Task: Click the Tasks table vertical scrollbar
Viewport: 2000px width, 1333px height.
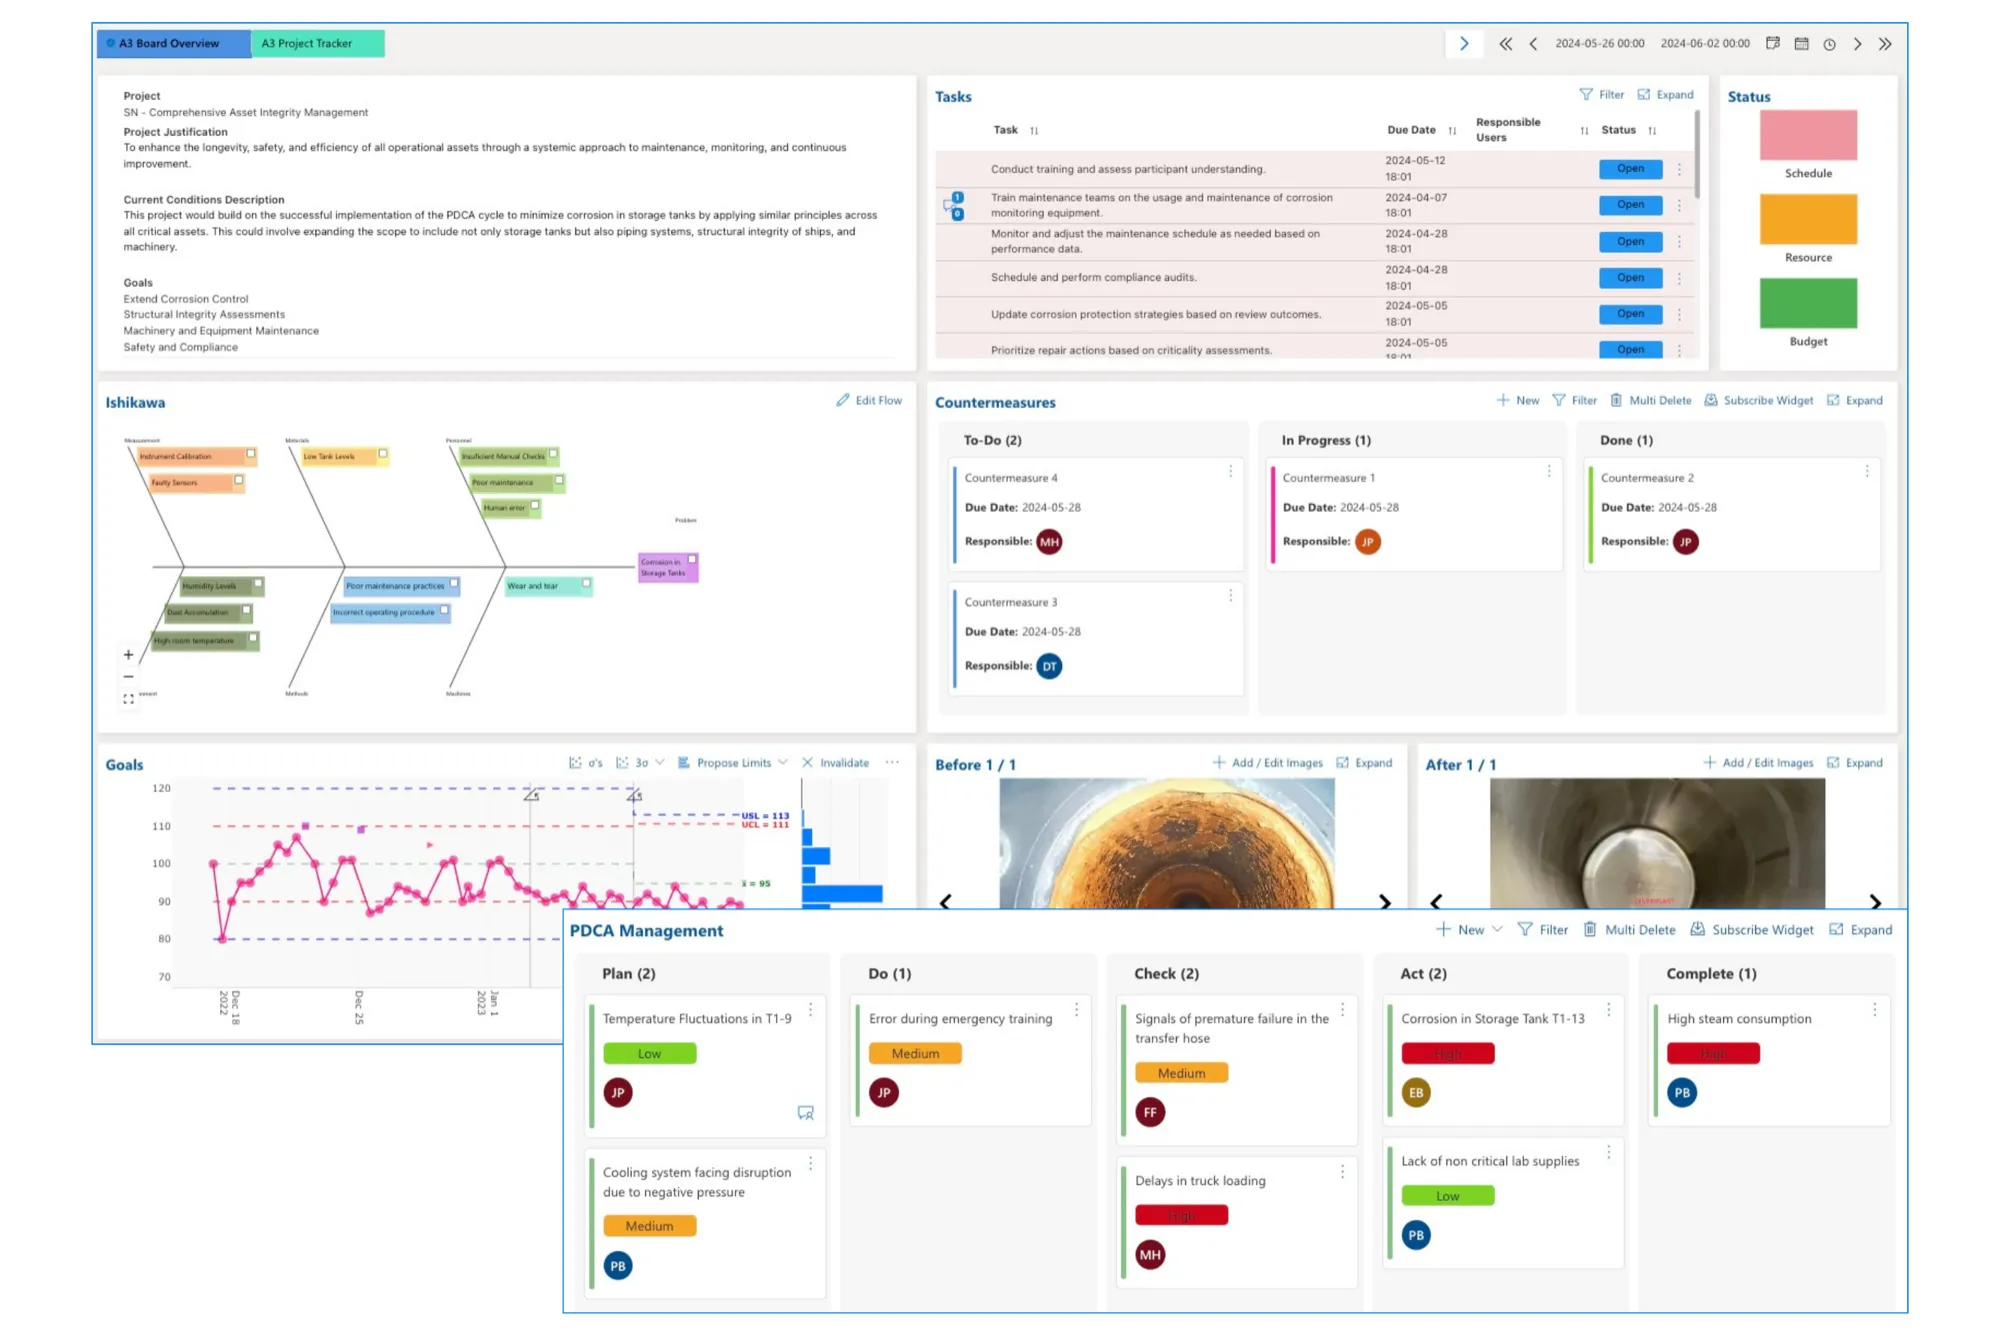Action: [x=1697, y=154]
